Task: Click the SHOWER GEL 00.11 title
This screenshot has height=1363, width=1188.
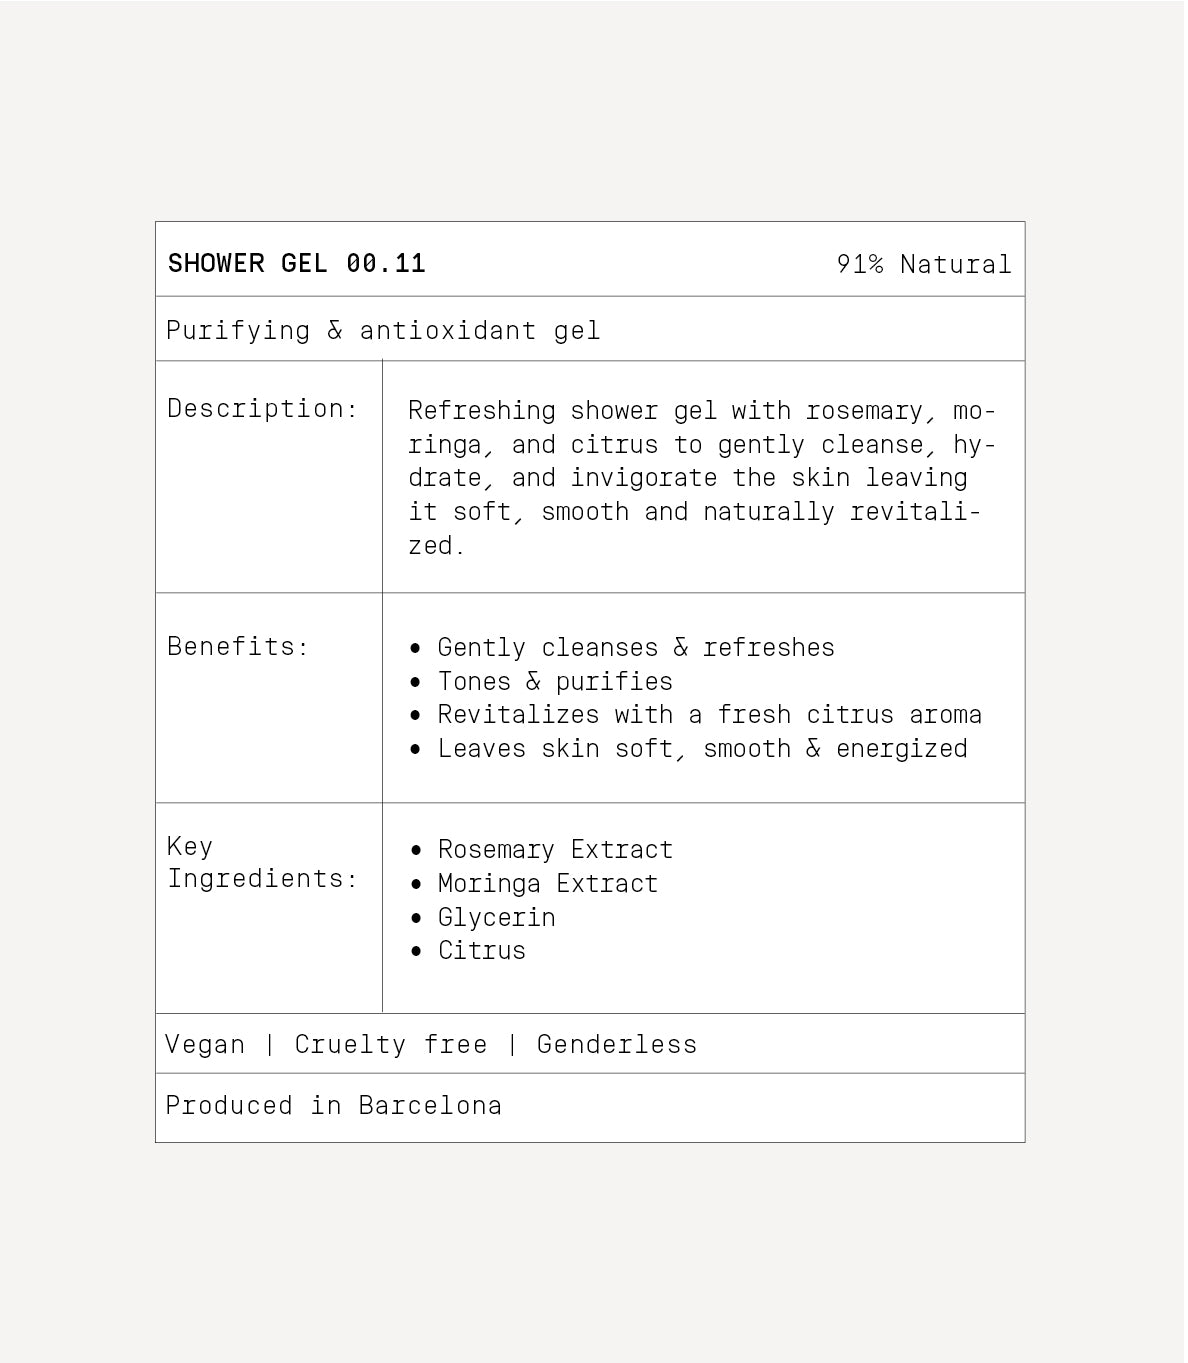Action: click(296, 263)
